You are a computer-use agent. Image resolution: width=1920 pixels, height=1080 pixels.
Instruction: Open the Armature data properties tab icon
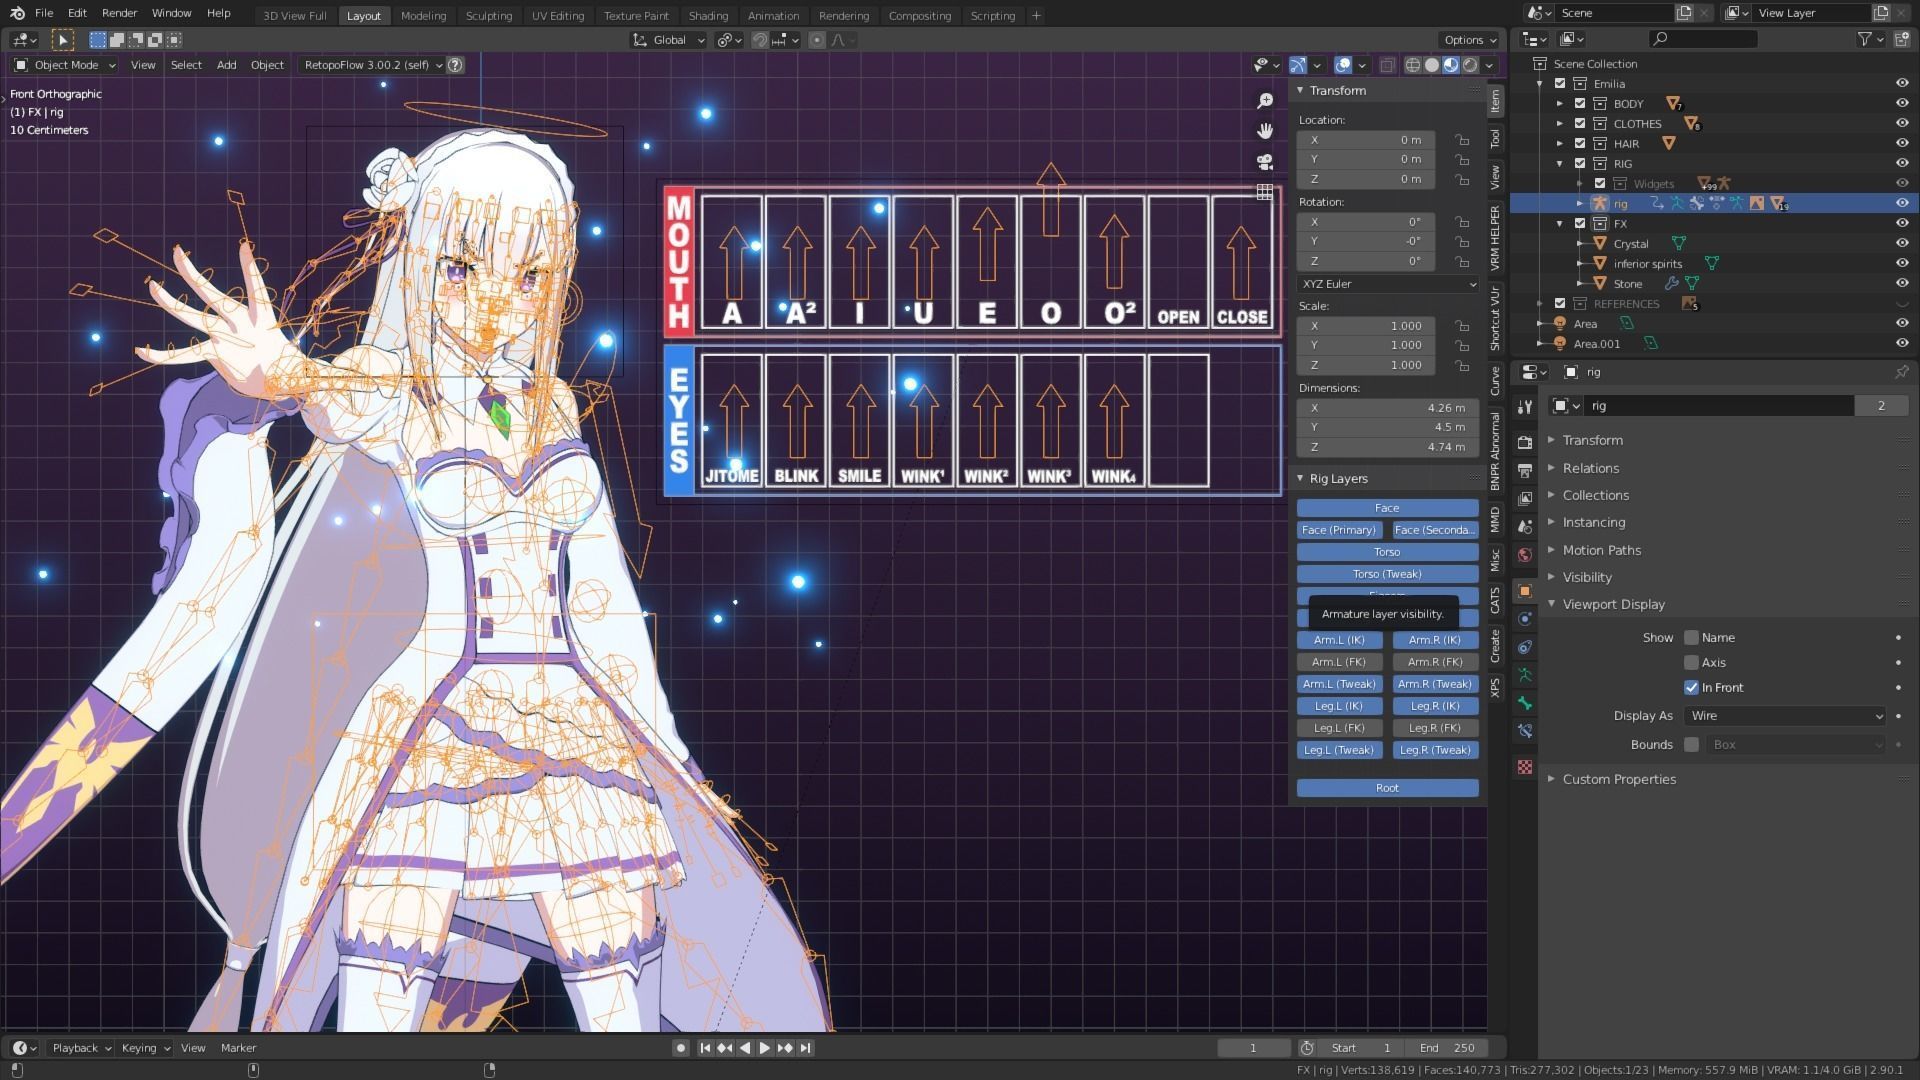(1524, 675)
